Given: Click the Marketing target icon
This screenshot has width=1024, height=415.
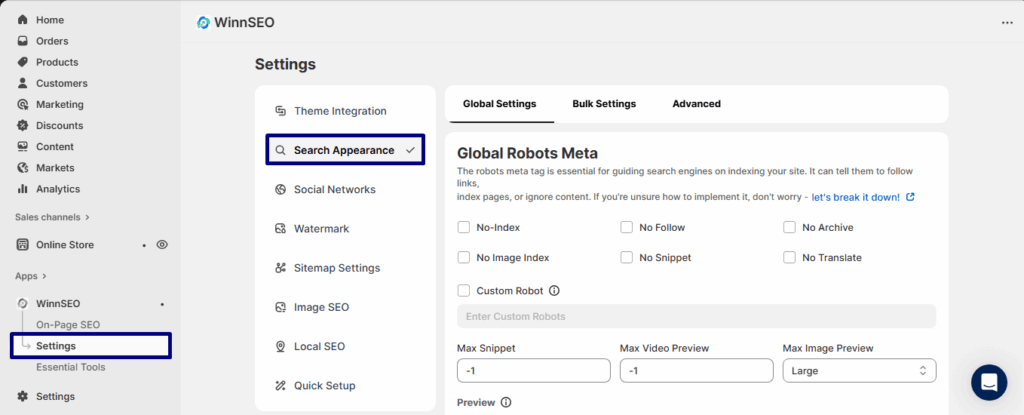Looking at the screenshot, I should 23,105.
